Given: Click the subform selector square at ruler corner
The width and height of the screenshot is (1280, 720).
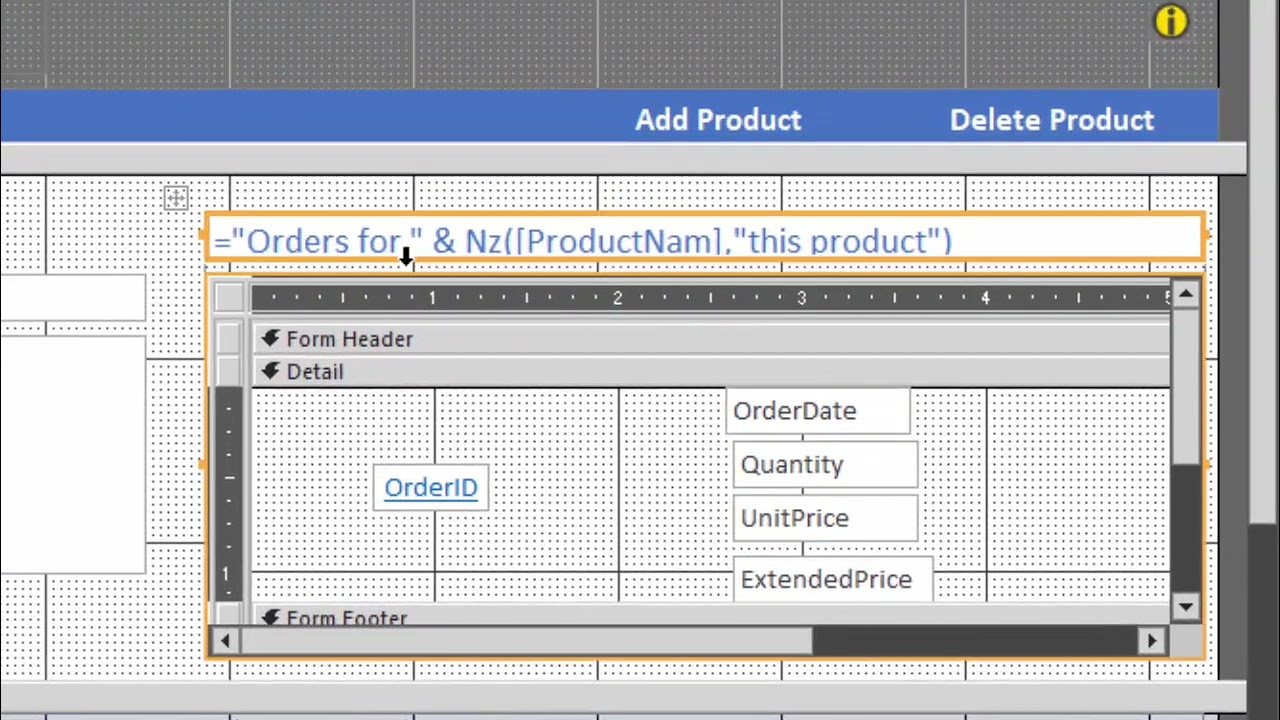Looking at the screenshot, I should (228, 297).
